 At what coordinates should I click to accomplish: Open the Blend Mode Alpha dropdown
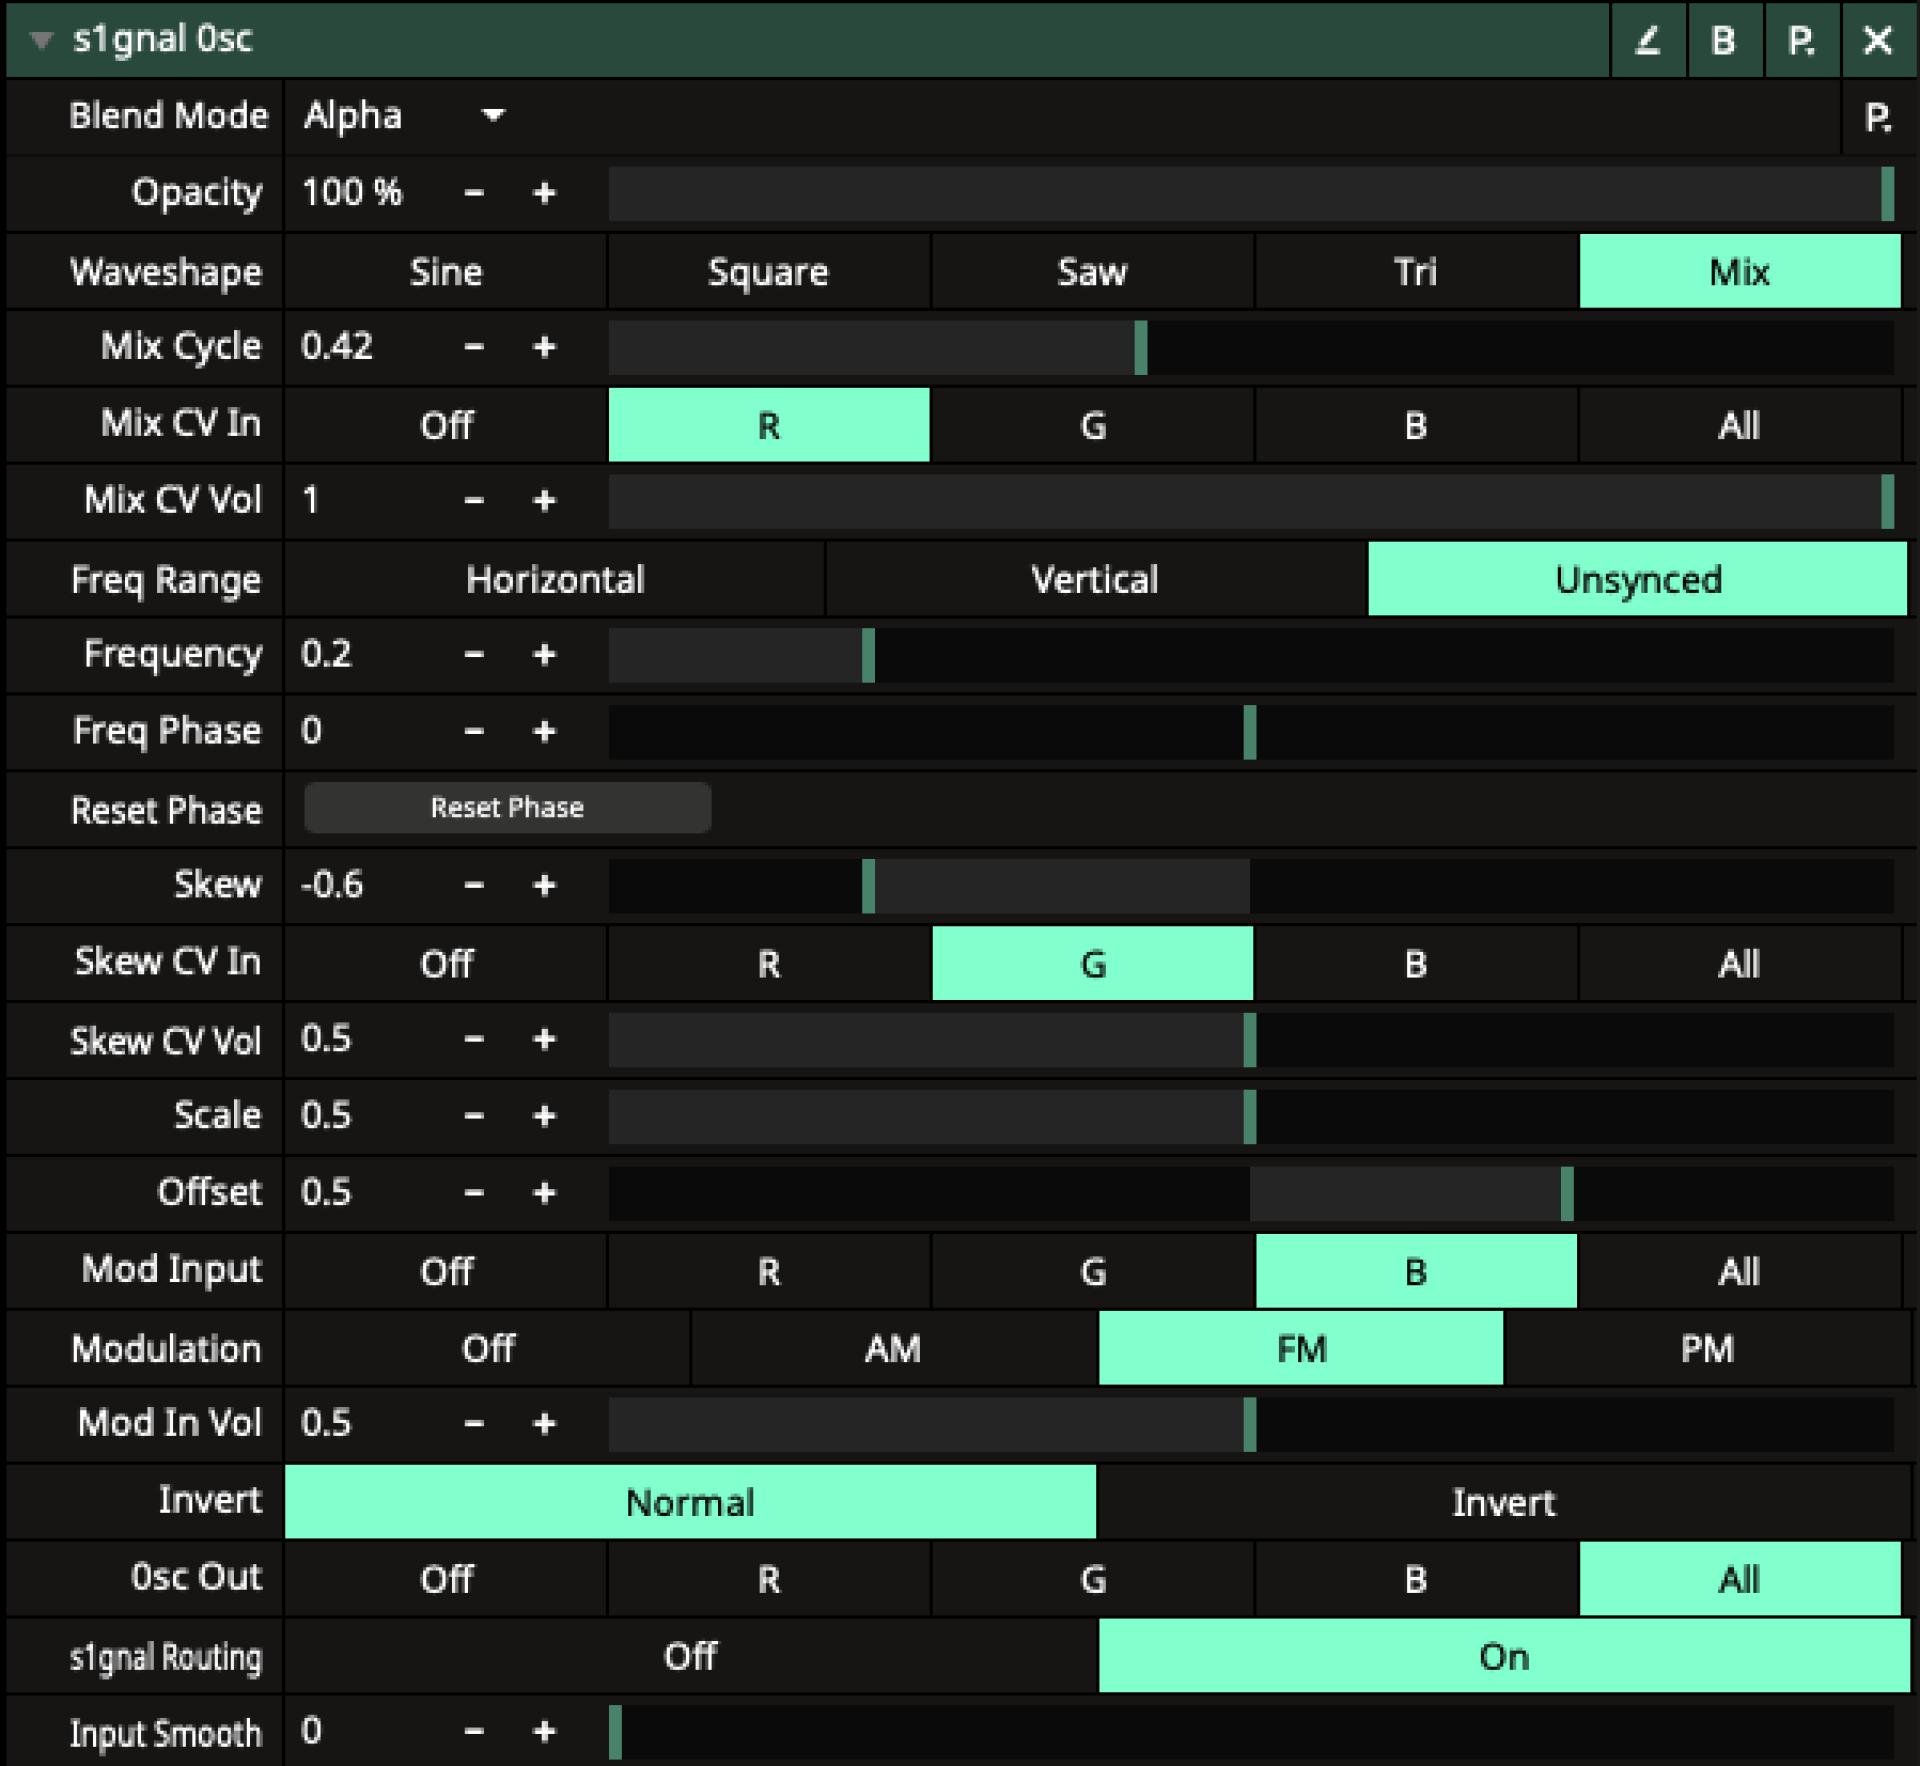click(404, 116)
